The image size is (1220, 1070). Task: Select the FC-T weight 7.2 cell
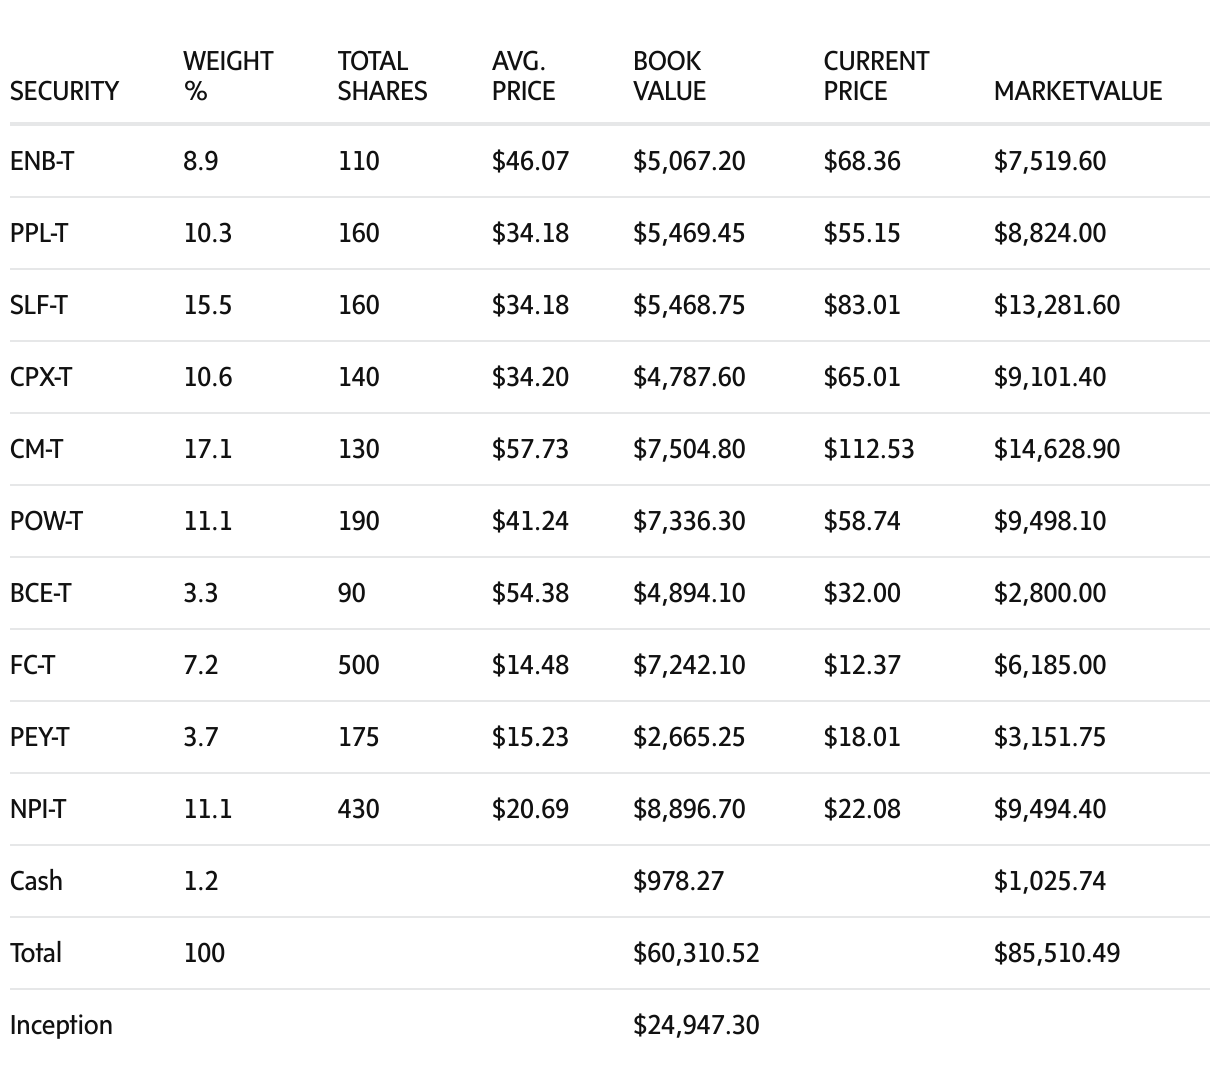[x=200, y=665]
